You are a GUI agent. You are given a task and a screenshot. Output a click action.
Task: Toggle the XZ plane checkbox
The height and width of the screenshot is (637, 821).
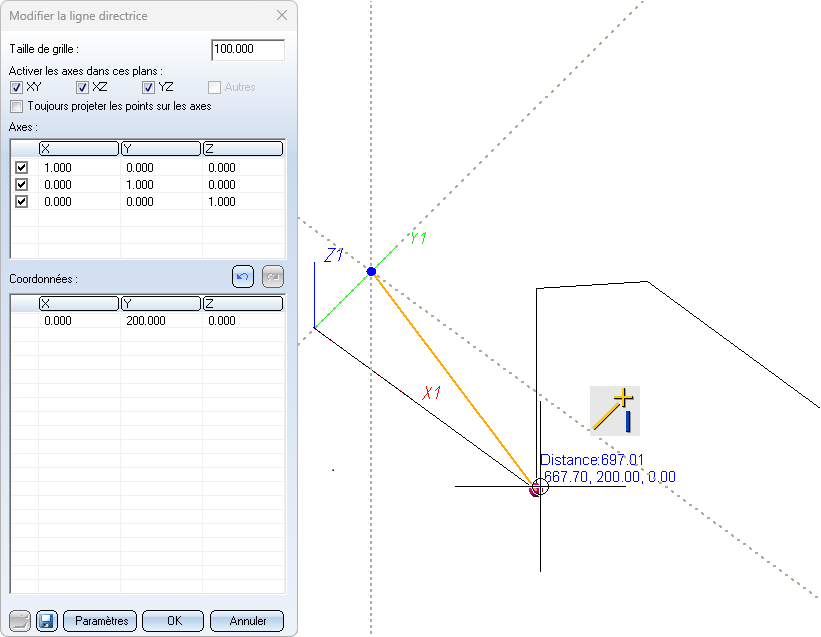coord(83,88)
